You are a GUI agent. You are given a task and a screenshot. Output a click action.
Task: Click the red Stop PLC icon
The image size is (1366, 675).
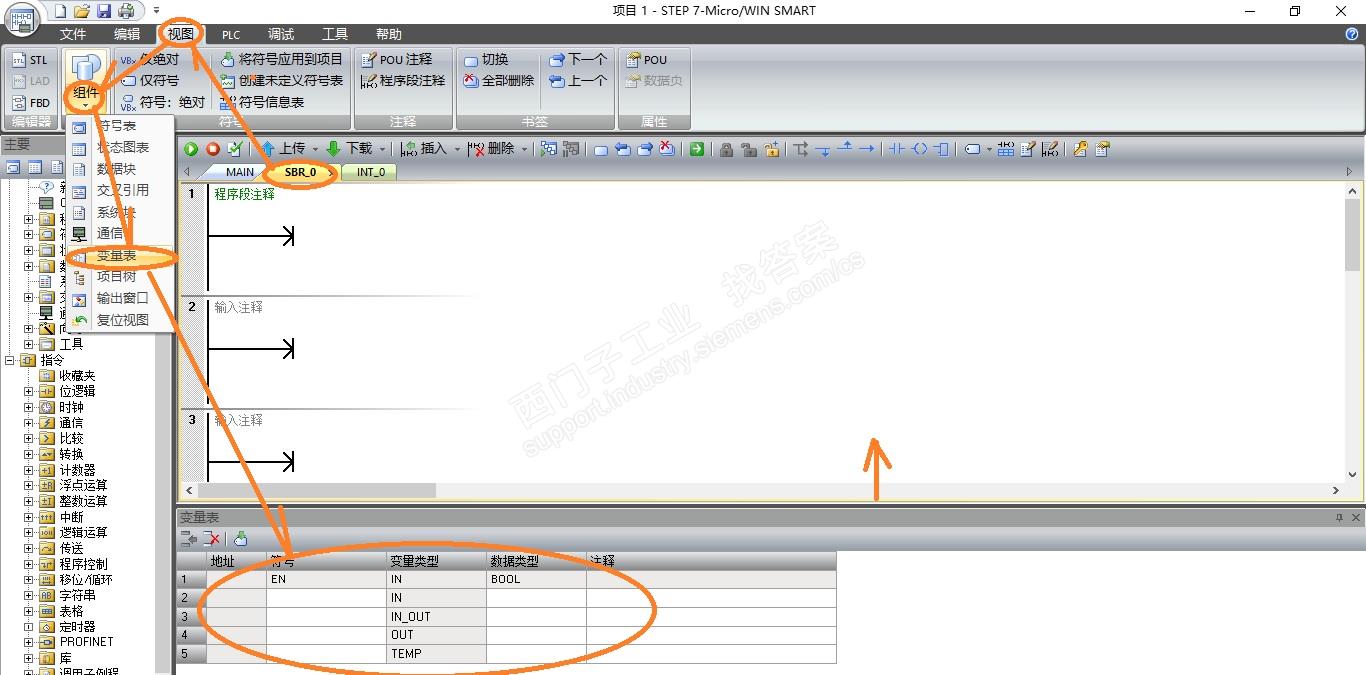point(213,149)
